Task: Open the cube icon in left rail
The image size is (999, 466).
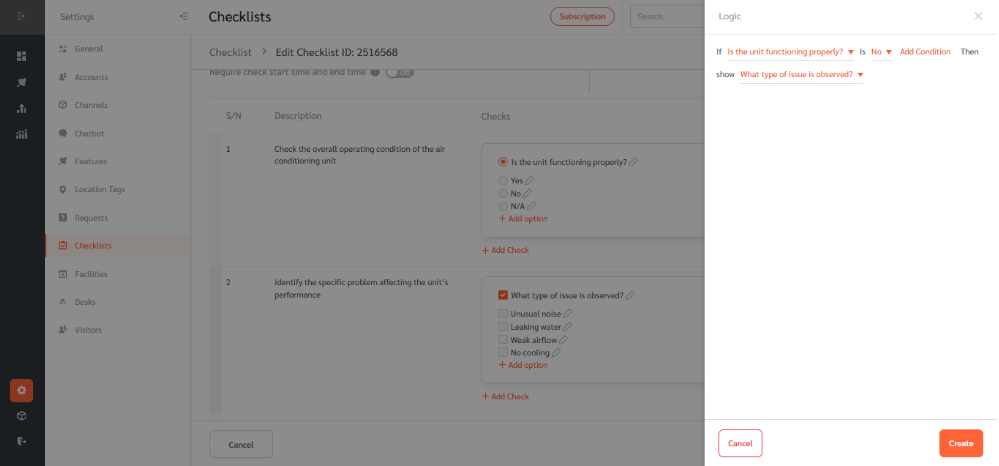Action: 21,416
